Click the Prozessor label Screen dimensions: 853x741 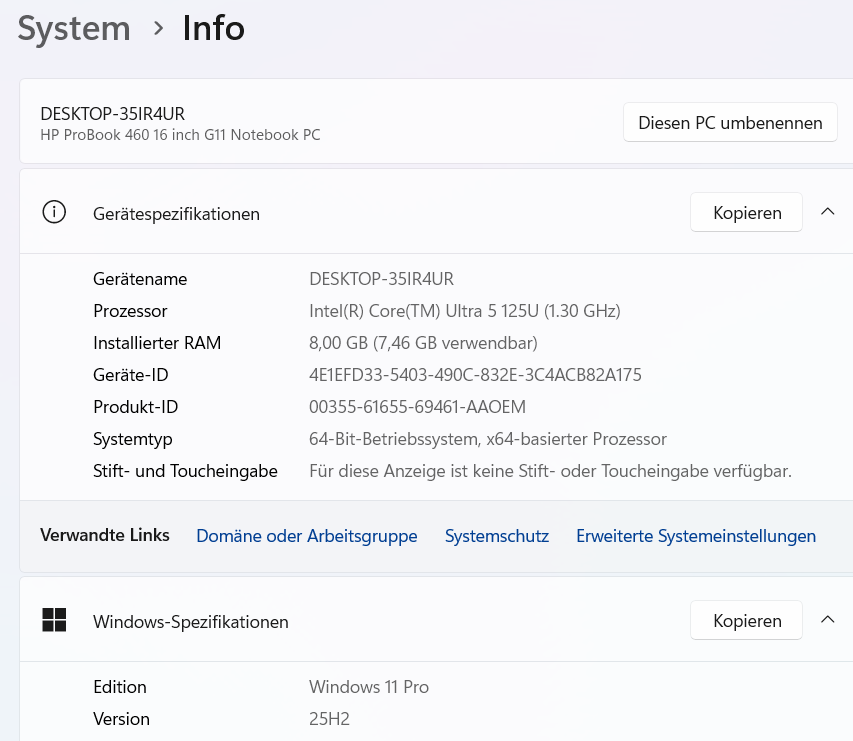click(130, 311)
